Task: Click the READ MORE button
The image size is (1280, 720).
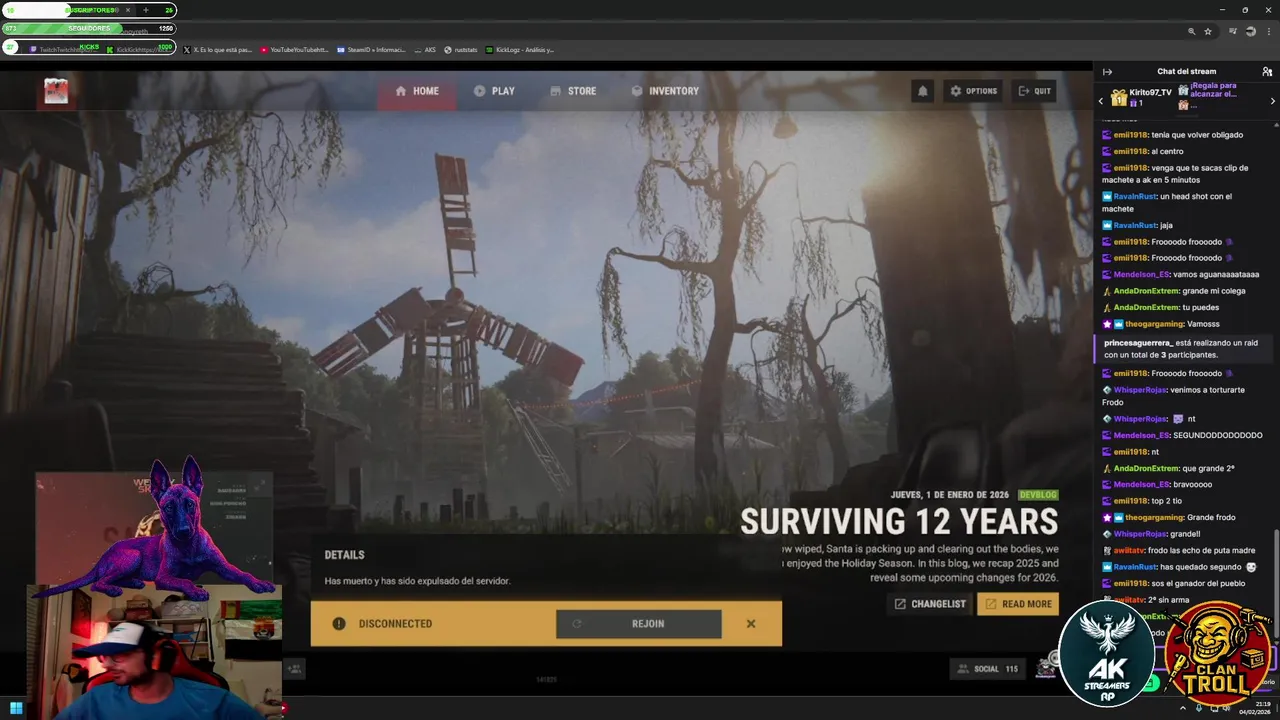Action: click(1018, 604)
